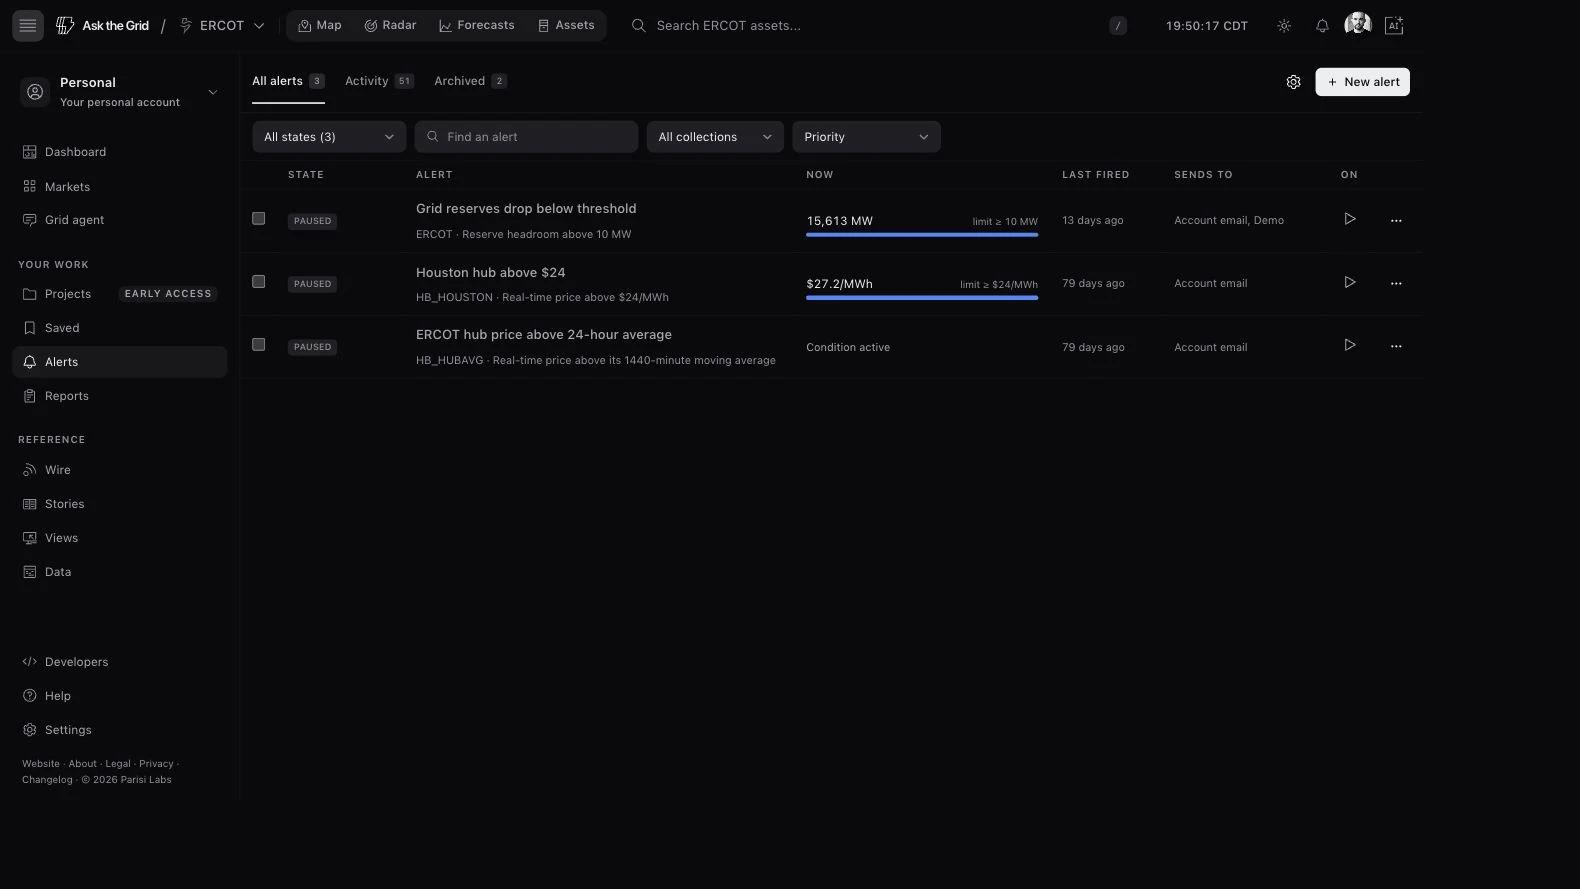Open the AI assistant panel icon
The width and height of the screenshot is (1580, 889).
point(1394,26)
